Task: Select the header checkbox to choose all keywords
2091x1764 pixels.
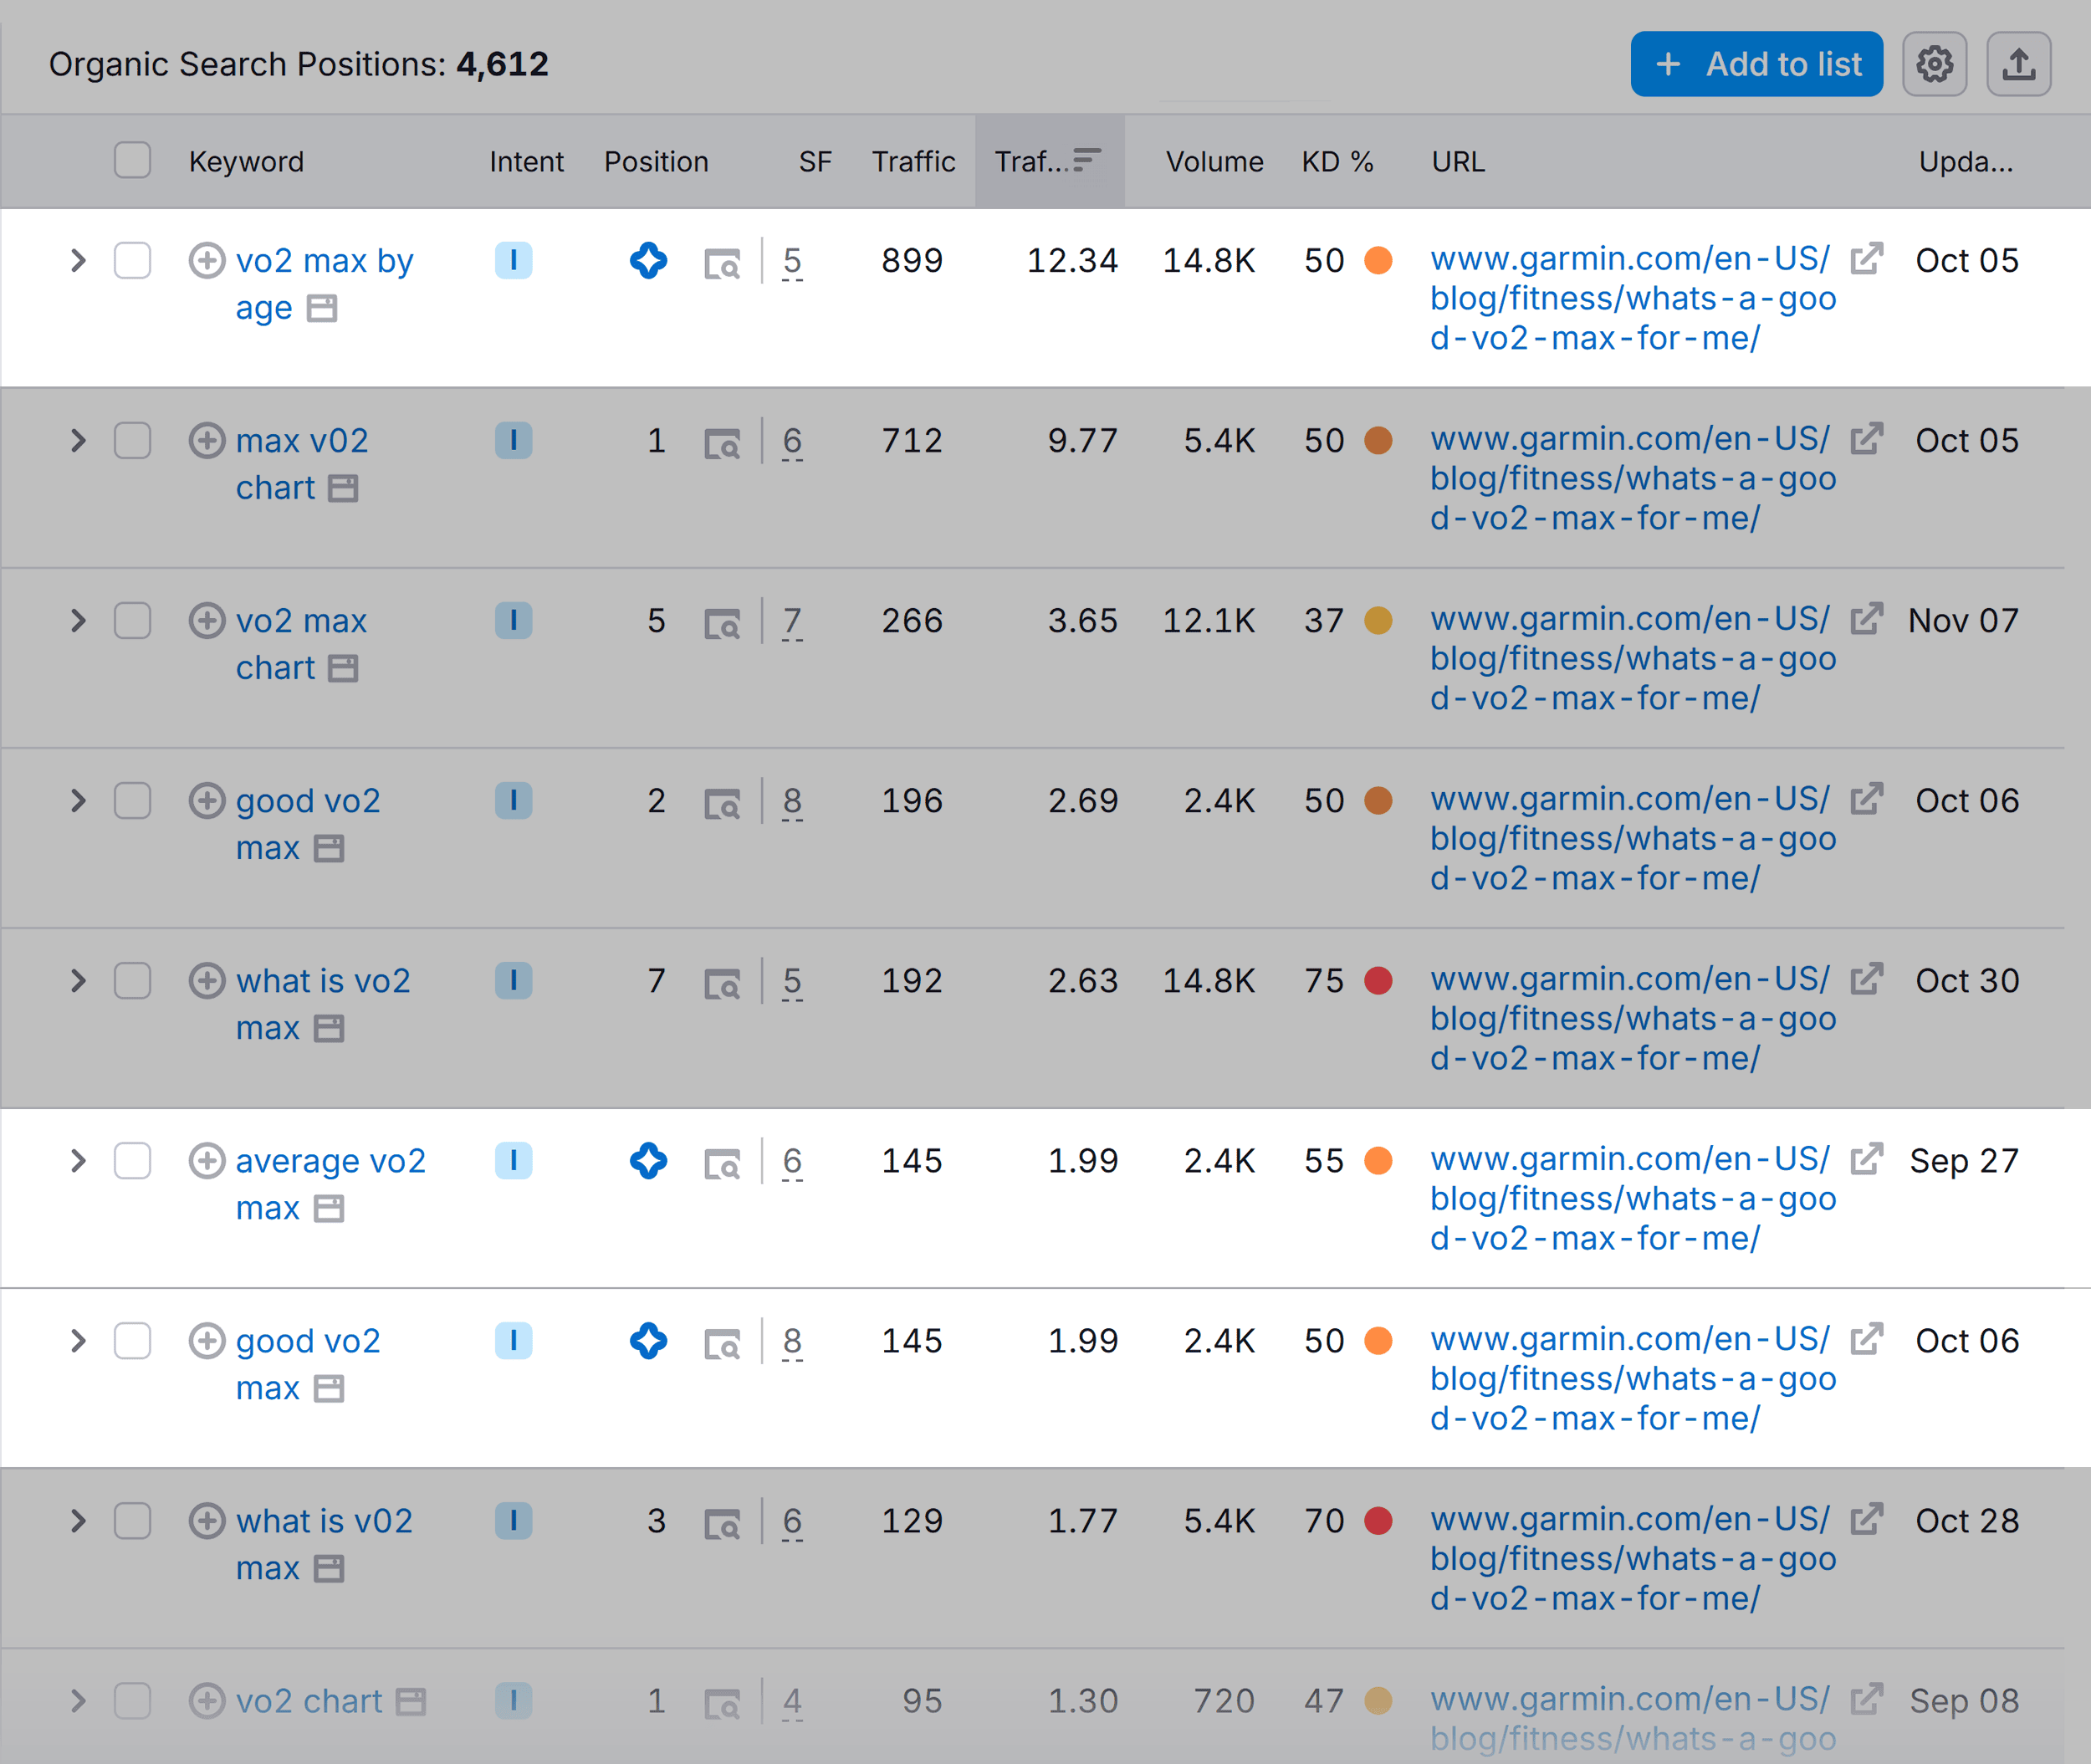Action: click(132, 160)
